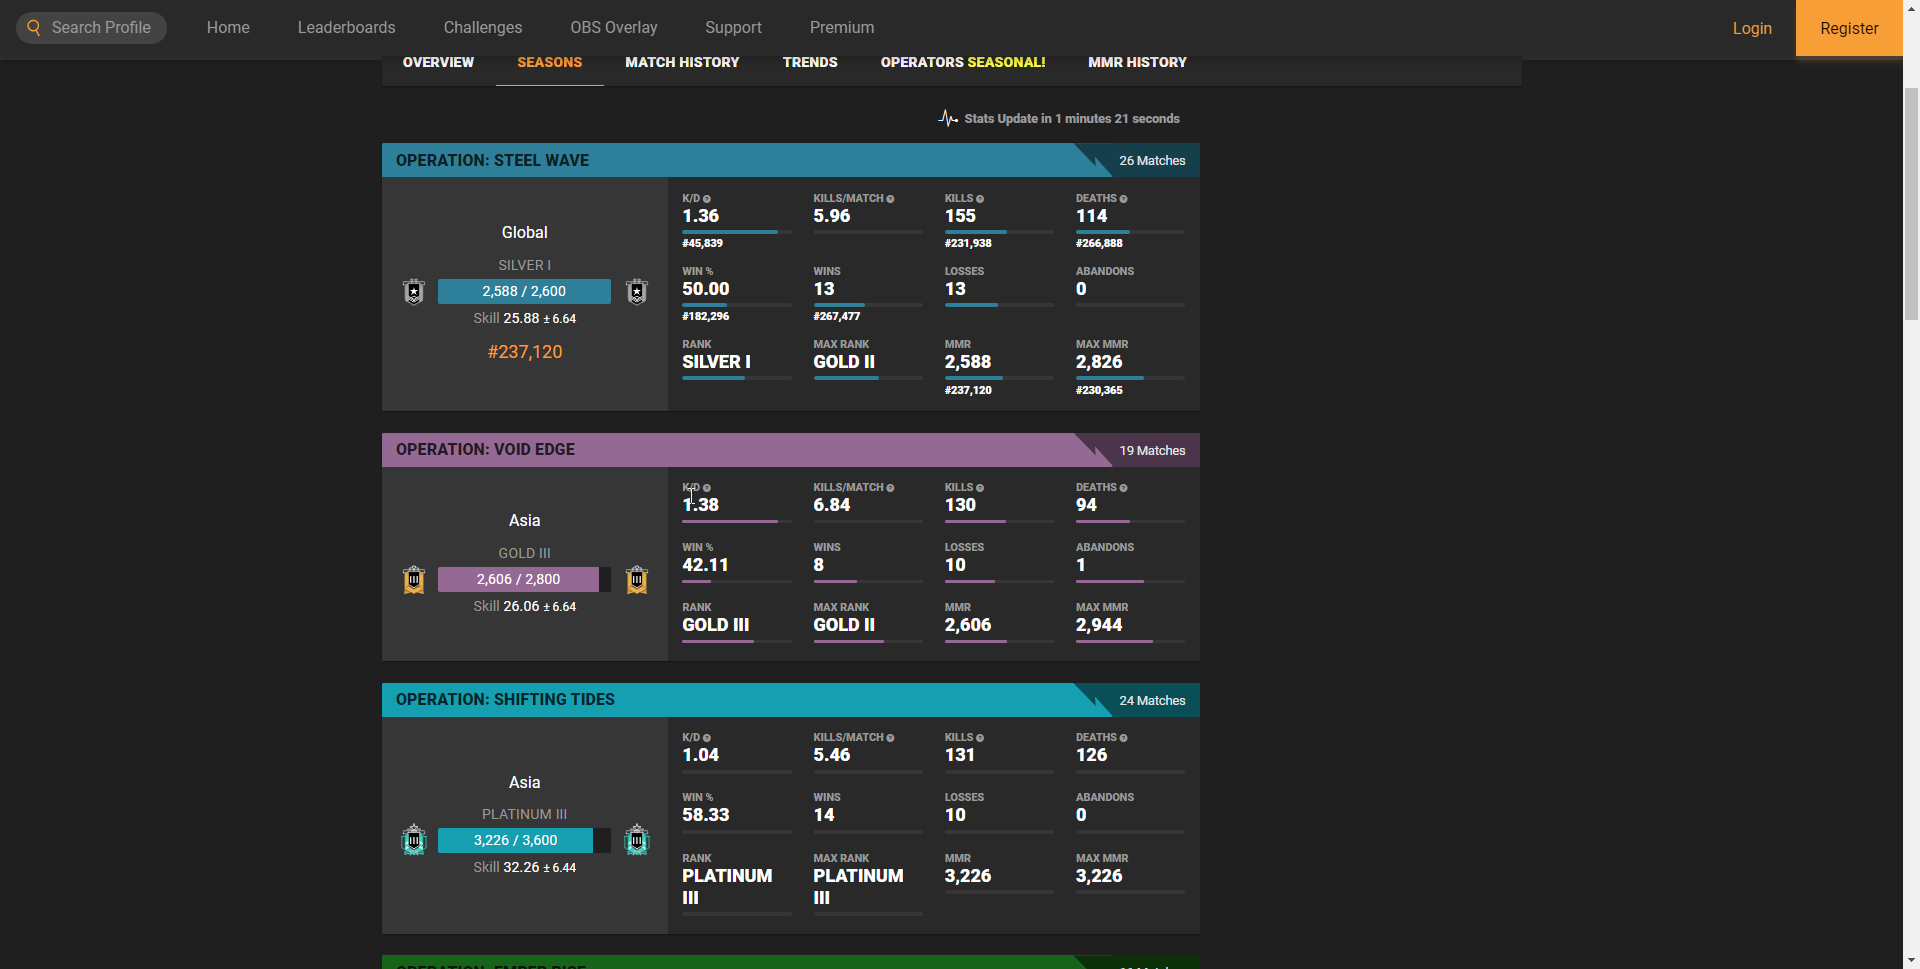The image size is (1920, 969).
Task: Click the Gold rank badge right of Void Edge MMR bar
Action: pyautogui.click(x=636, y=580)
